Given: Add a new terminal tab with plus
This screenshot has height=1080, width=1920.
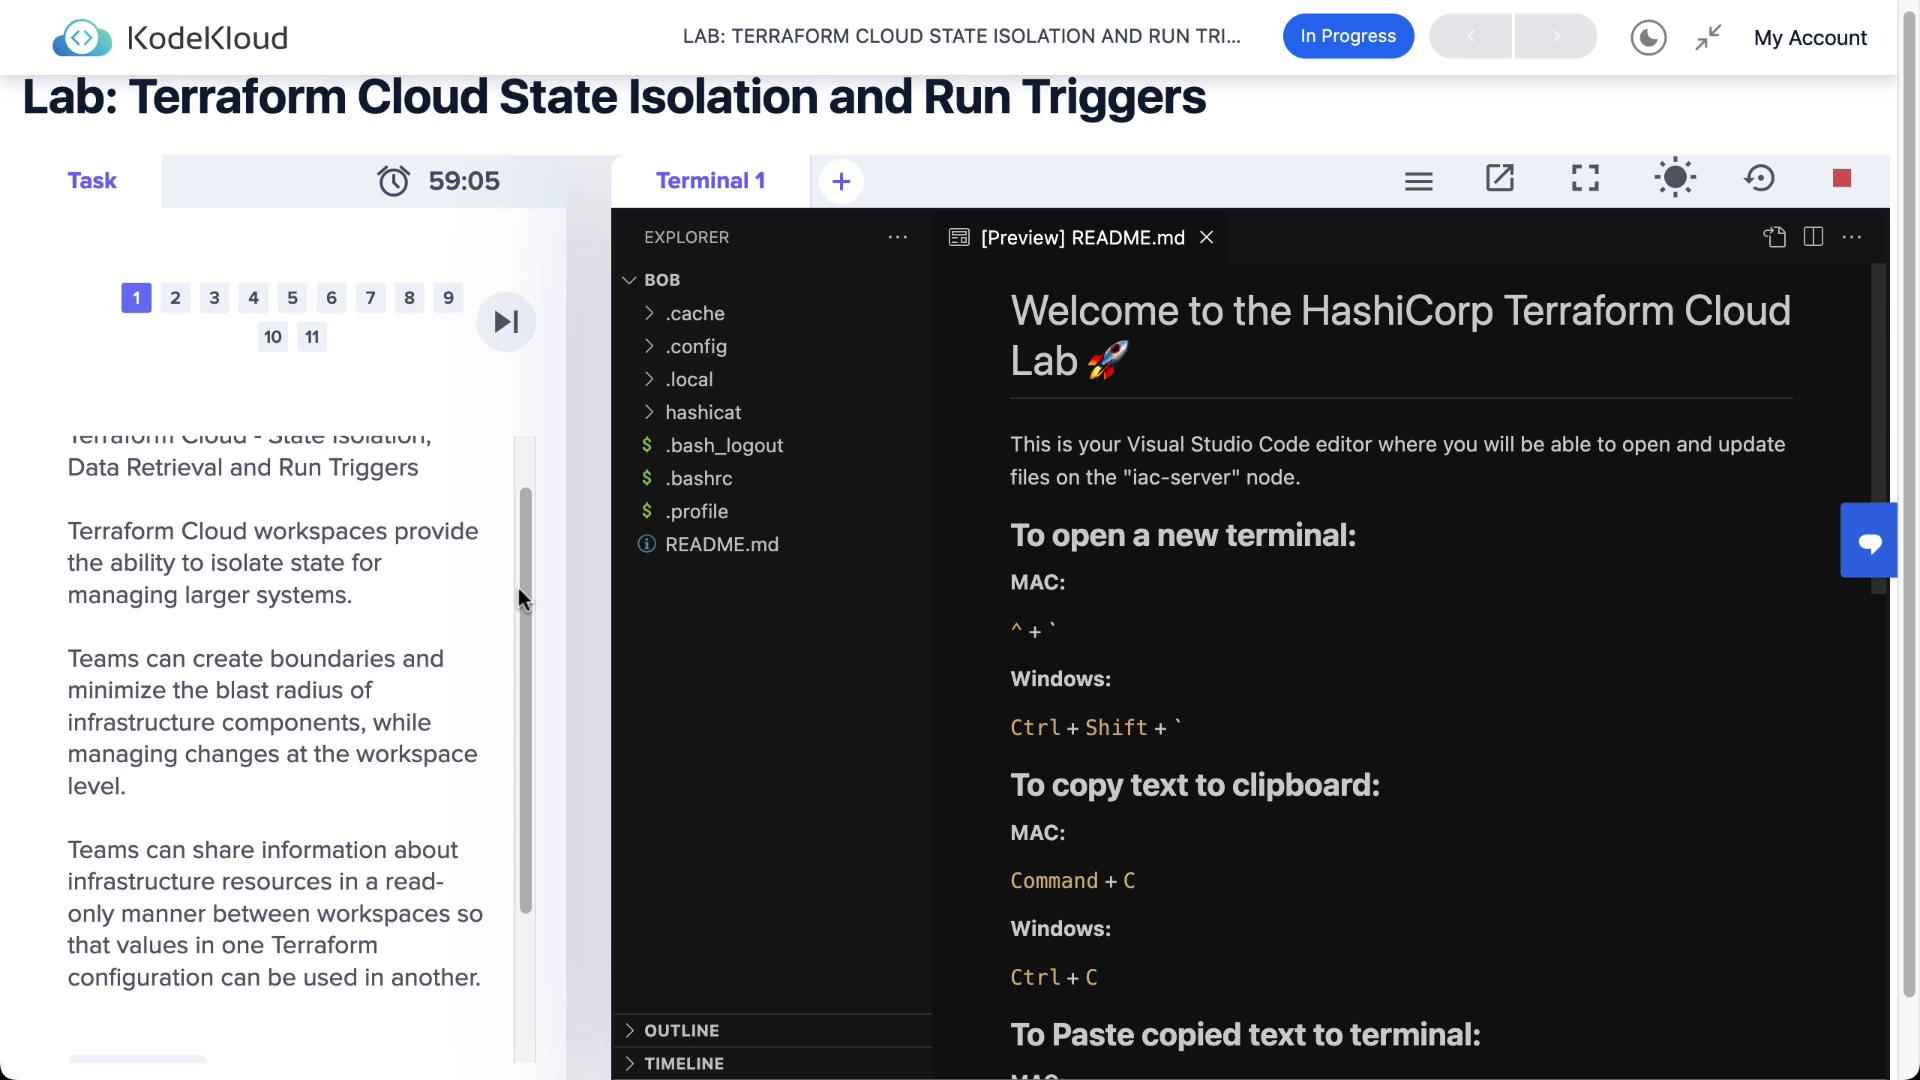Looking at the screenshot, I should pyautogui.click(x=841, y=182).
